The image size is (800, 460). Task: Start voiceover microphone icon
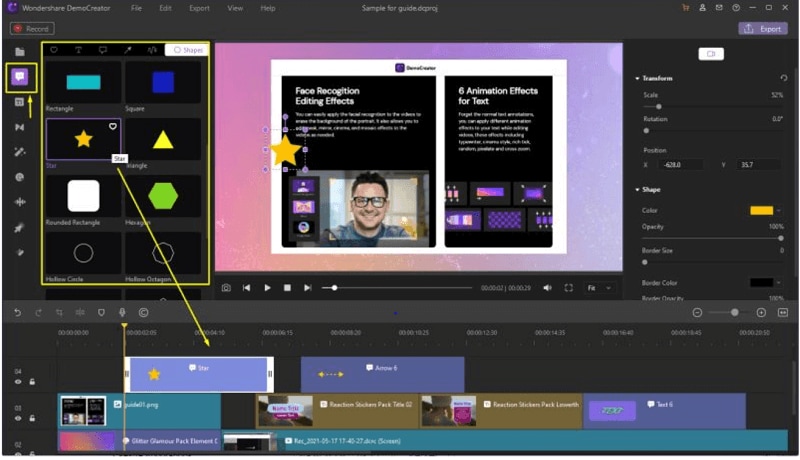[122, 313]
